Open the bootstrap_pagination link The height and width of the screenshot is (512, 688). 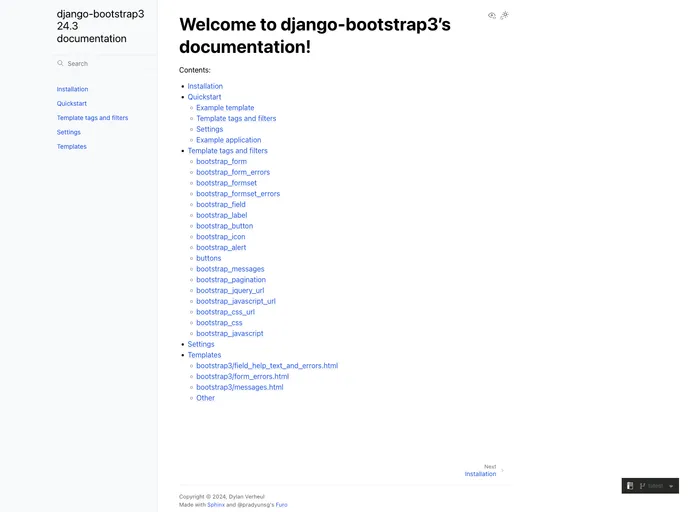(x=231, y=279)
